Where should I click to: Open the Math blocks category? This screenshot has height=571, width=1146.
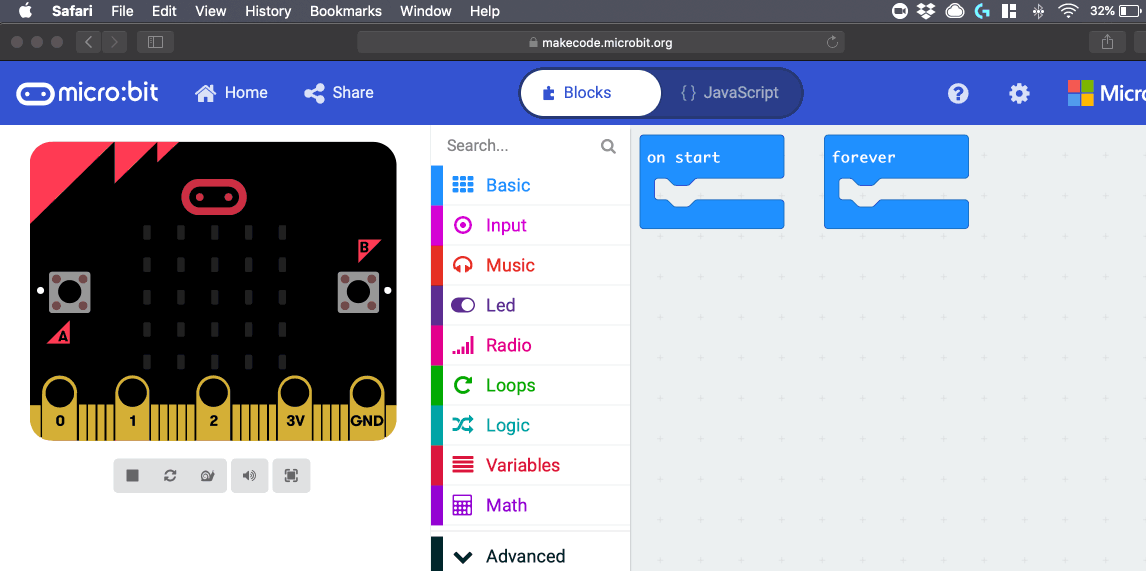pos(531,505)
